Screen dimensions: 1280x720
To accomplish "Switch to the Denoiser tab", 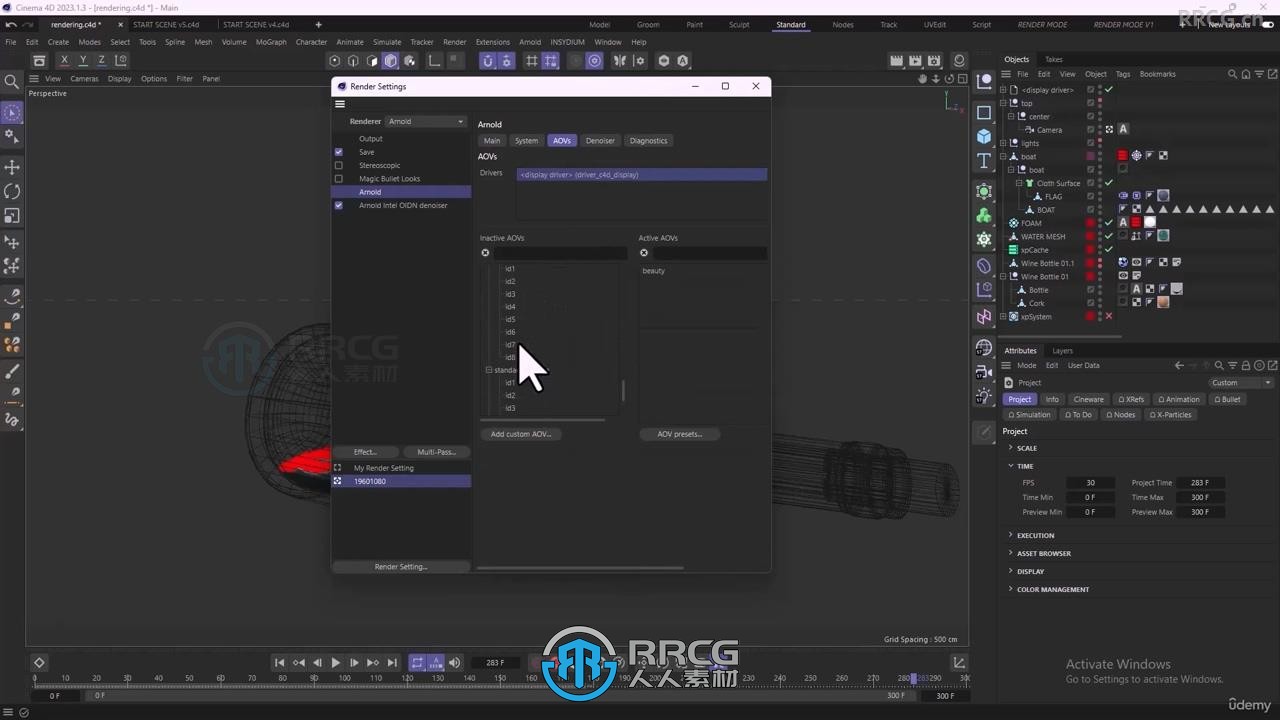I will click(600, 141).
